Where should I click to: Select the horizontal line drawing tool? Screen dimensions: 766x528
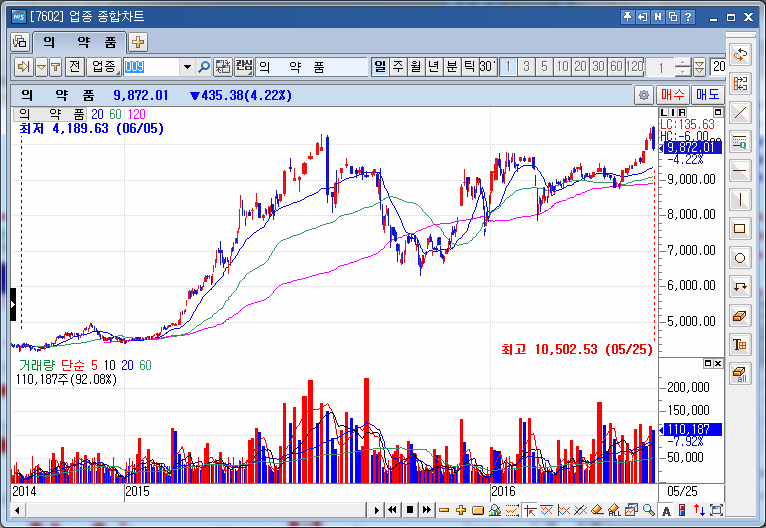point(741,169)
